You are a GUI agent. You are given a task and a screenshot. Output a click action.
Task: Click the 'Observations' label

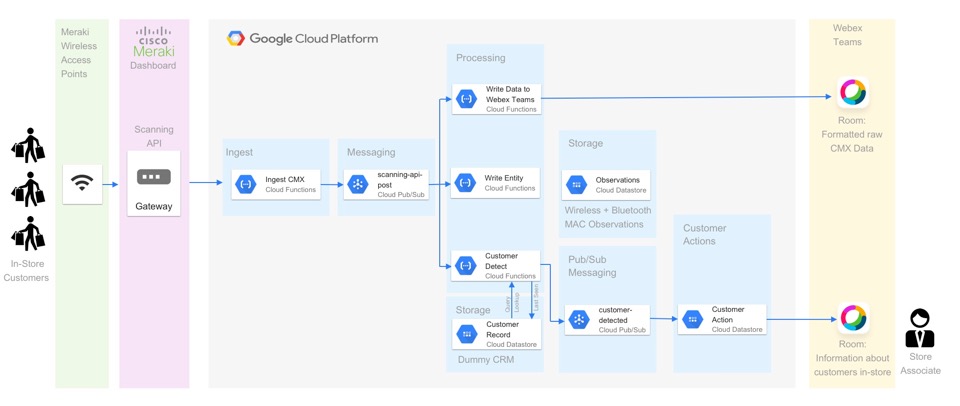[x=618, y=180]
